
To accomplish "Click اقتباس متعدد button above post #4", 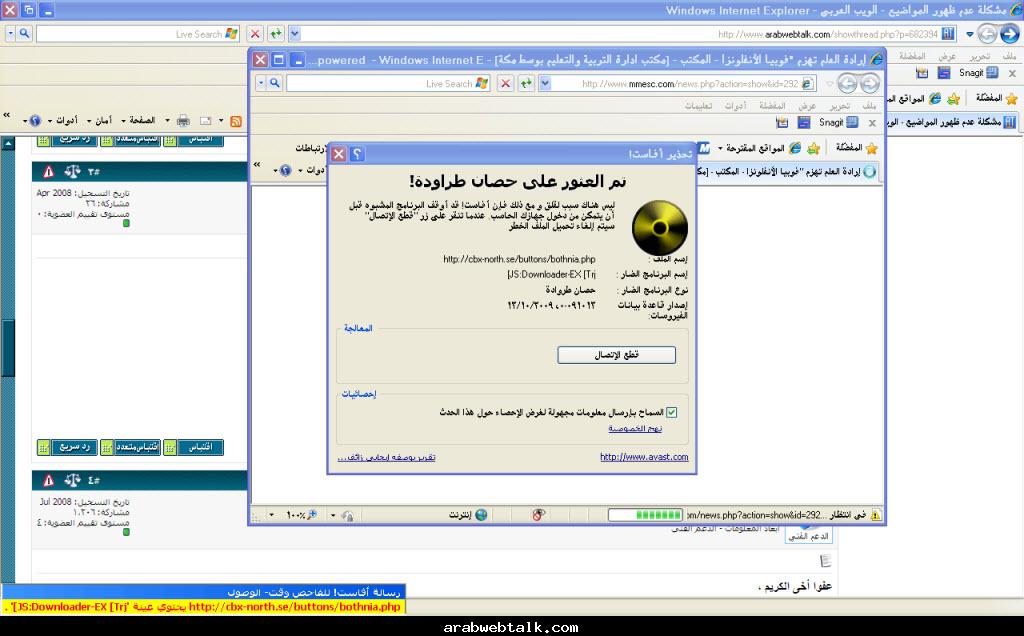I will (131, 447).
